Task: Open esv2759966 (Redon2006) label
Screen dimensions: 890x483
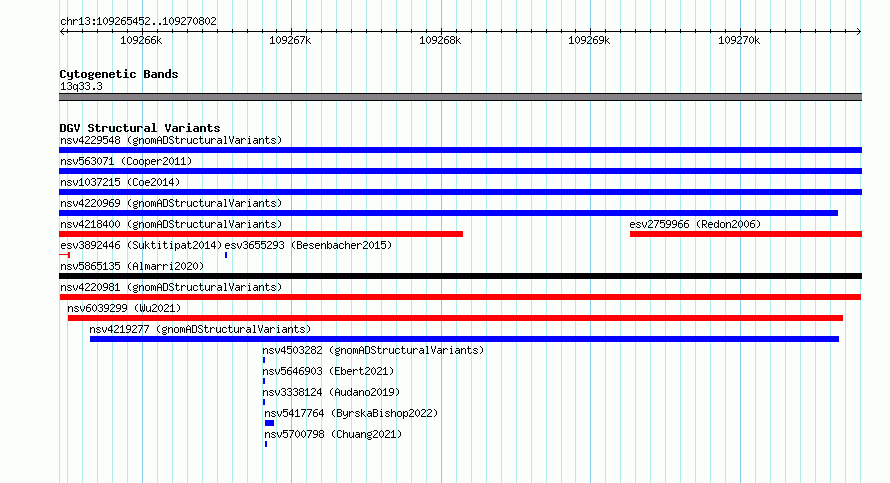Action: 695,224
